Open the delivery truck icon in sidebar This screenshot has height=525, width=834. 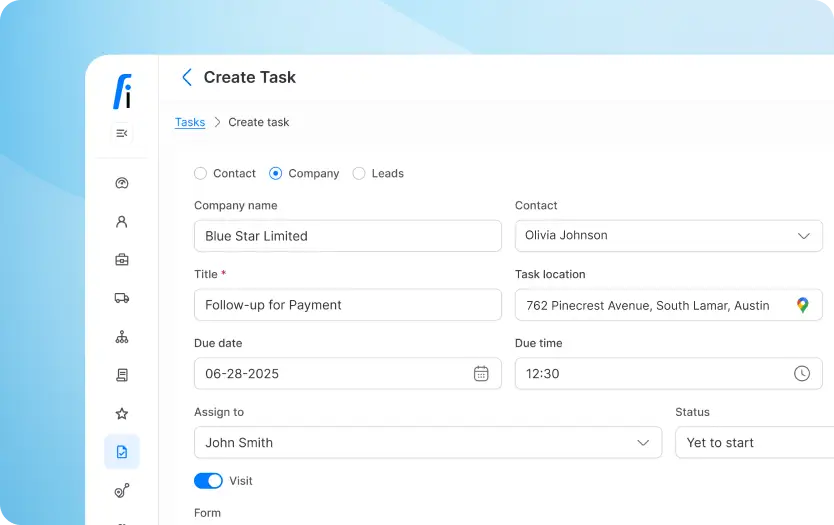pyautogui.click(x=122, y=298)
